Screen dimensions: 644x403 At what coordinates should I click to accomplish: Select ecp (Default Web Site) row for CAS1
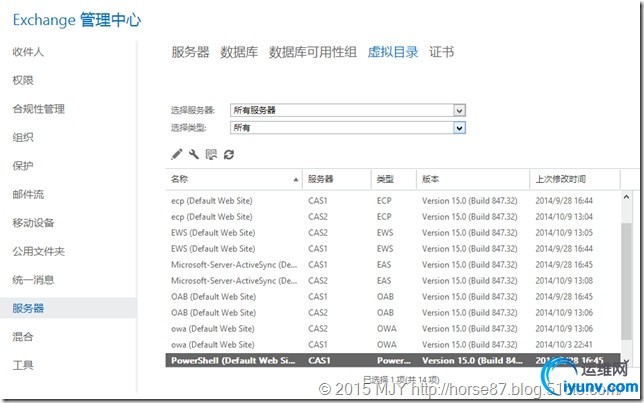pos(393,201)
